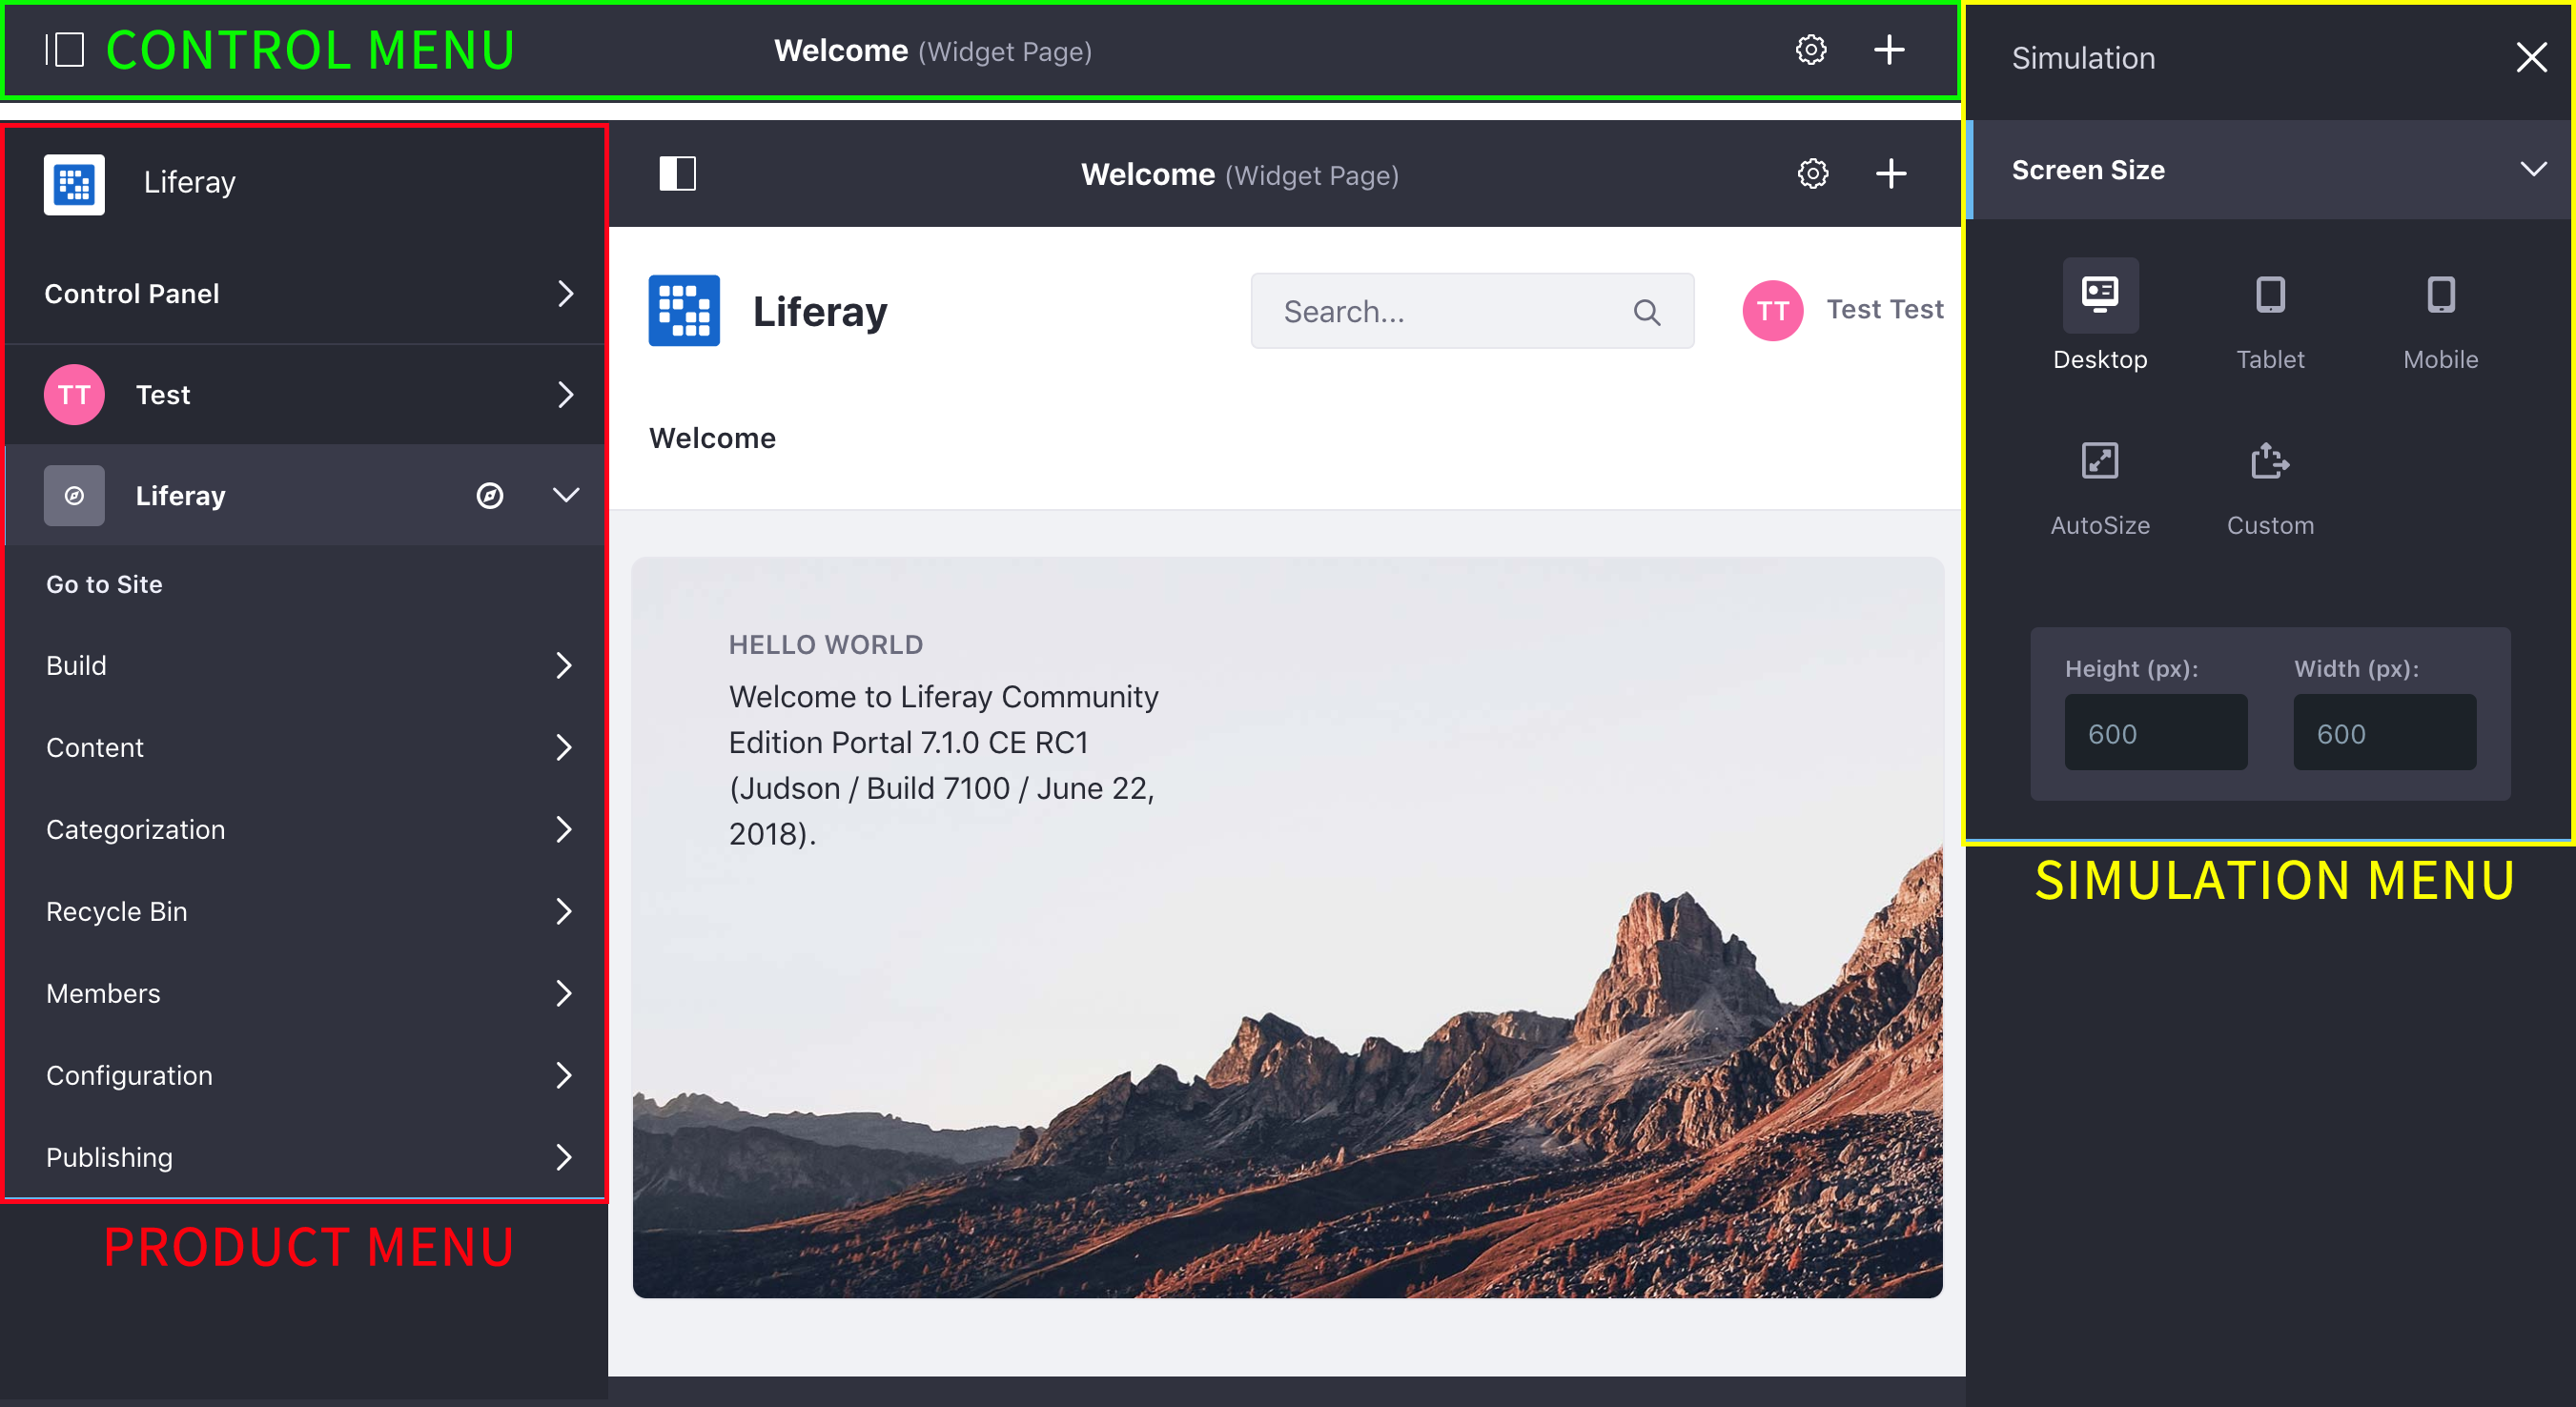Click the Welcome title in top control menu
This screenshot has height=1407, width=2576.
pos(840,51)
